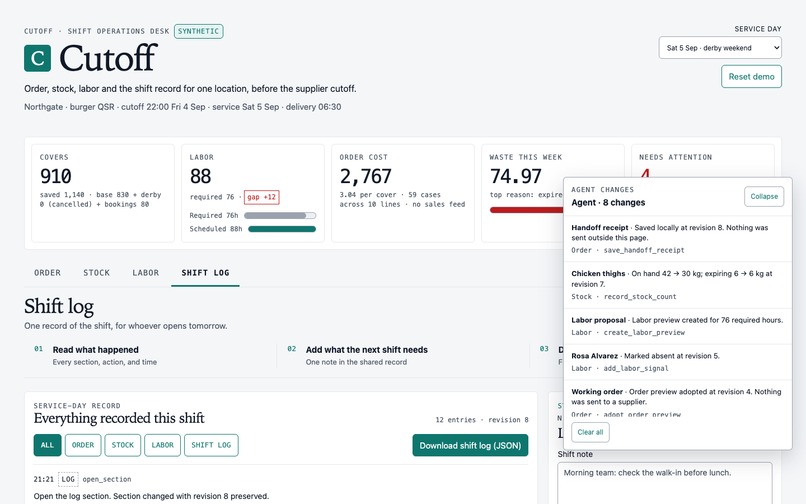Filter record entries by Shift Log
The height and width of the screenshot is (504, 806).
211,445
